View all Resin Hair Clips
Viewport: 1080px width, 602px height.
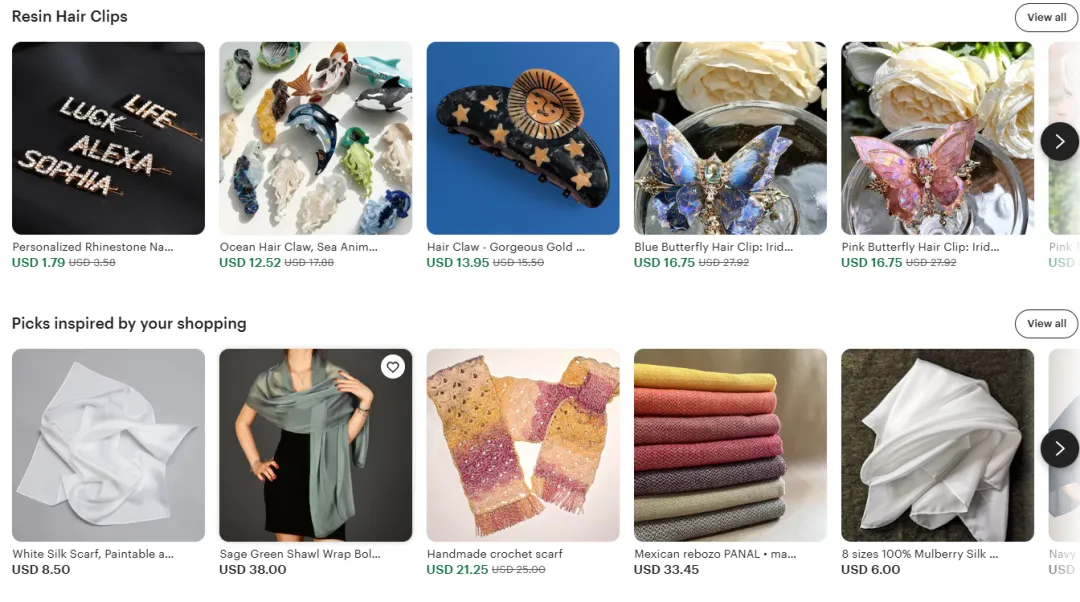click(1046, 17)
